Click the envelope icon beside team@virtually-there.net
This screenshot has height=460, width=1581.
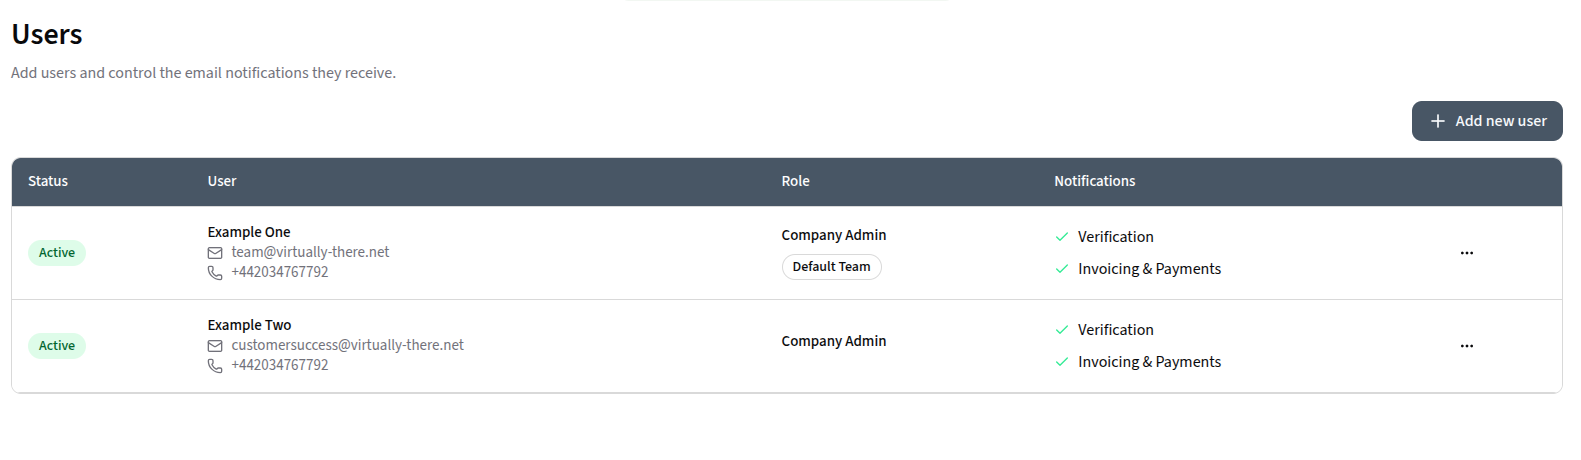coord(215,253)
